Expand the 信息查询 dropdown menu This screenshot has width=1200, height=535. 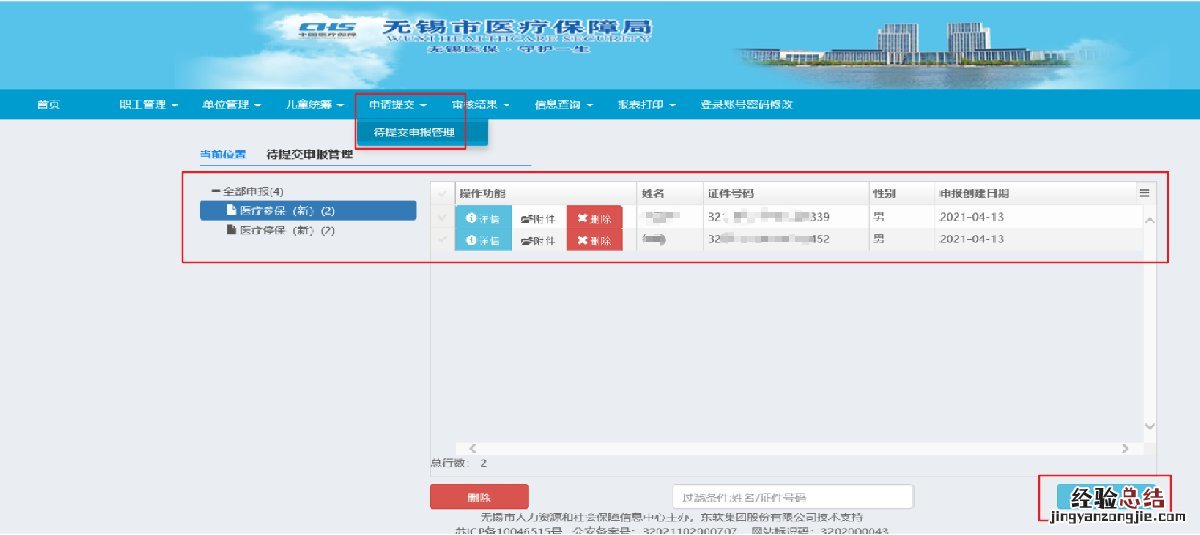coord(564,104)
